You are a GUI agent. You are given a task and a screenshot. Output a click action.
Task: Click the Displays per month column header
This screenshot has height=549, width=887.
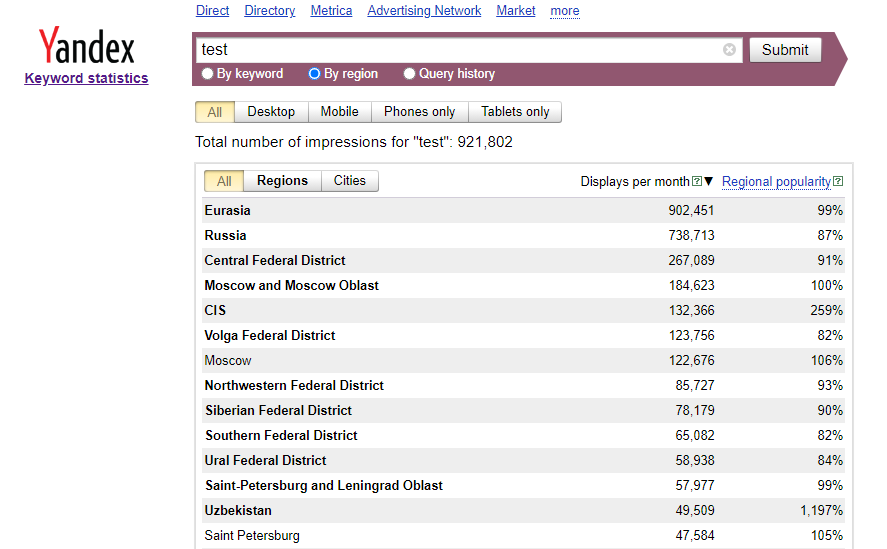(x=635, y=182)
